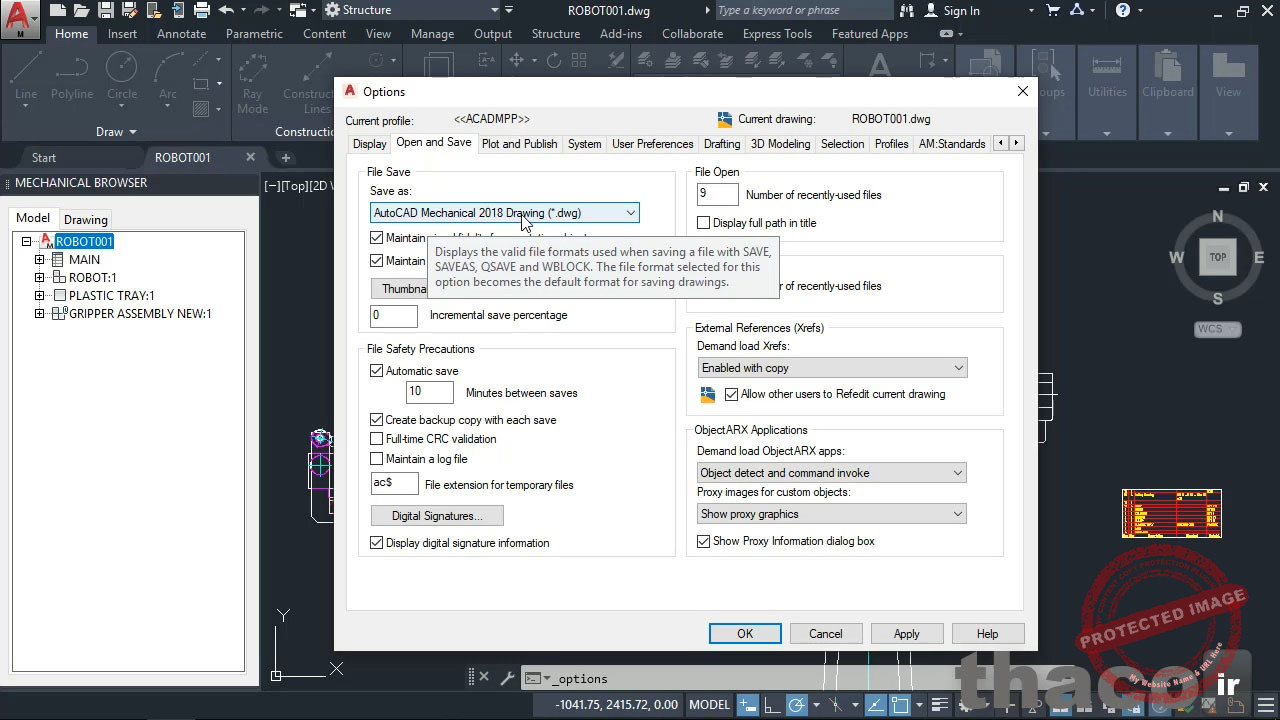Click the Save icon in Quick Access toolbar

(108, 9)
